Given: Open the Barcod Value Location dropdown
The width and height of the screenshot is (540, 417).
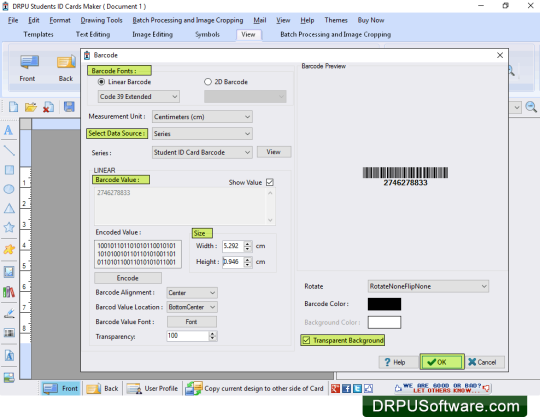Looking at the screenshot, I should [x=192, y=307].
